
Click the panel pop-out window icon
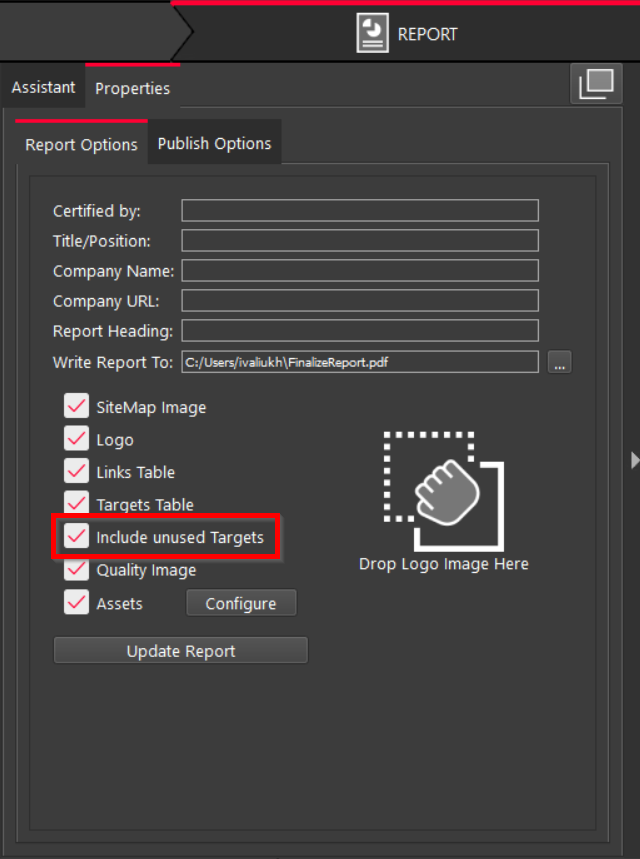pyautogui.click(x=595, y=85)
